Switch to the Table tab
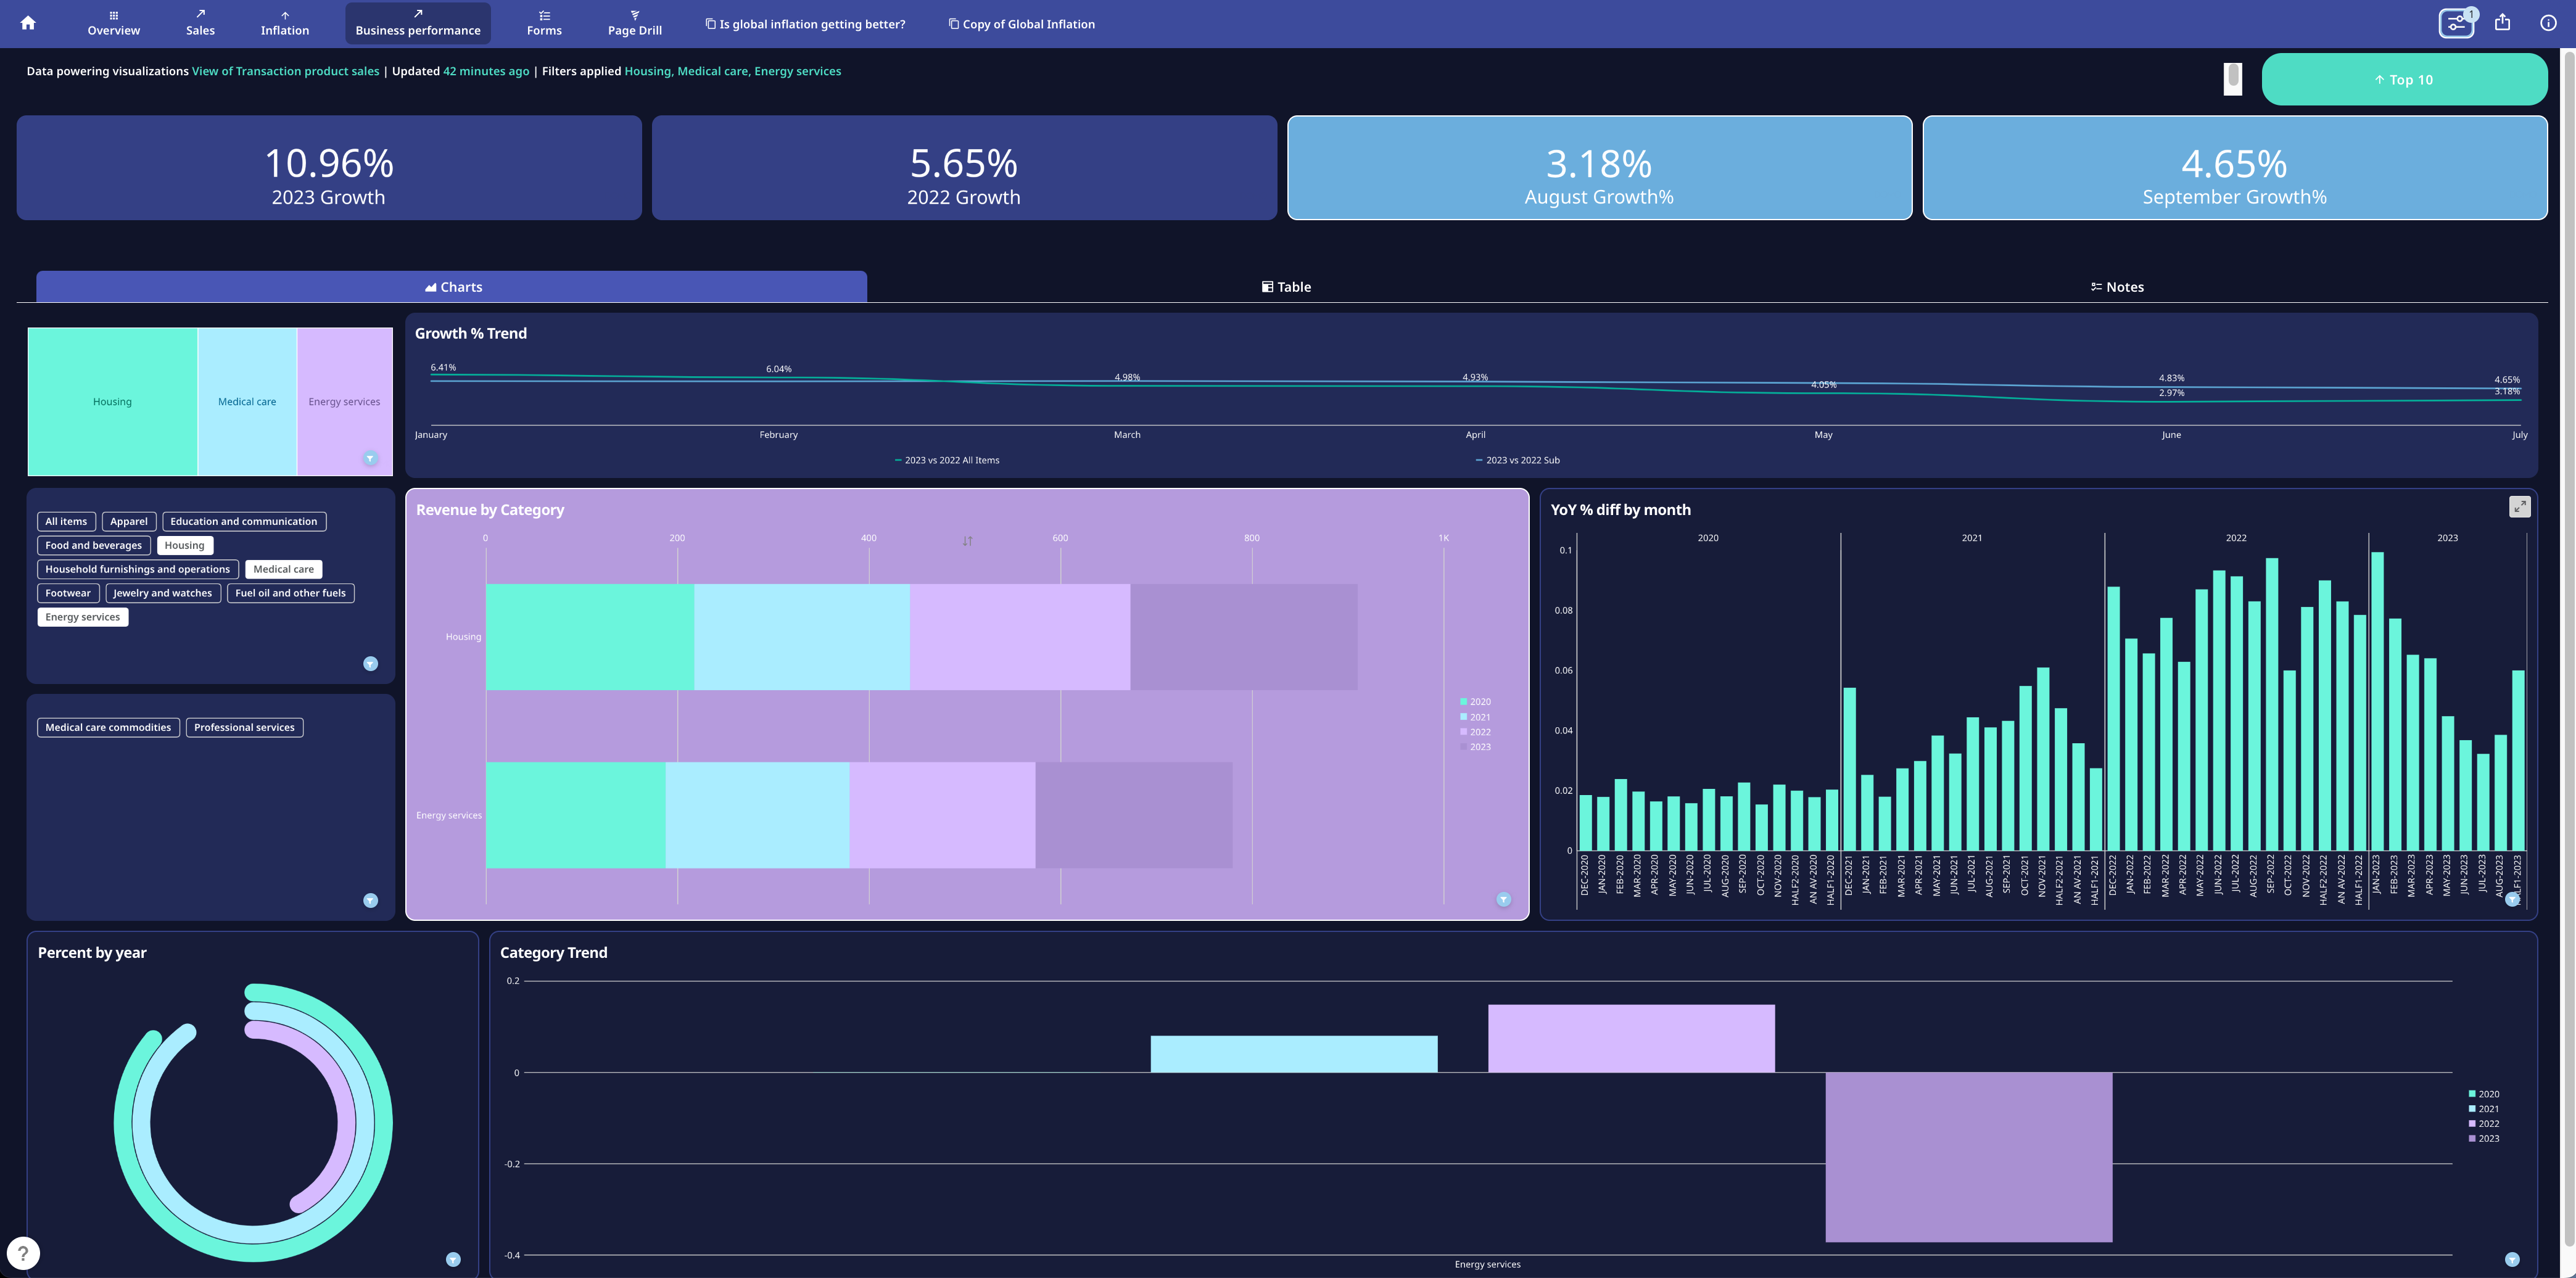 coord(1286,287)
